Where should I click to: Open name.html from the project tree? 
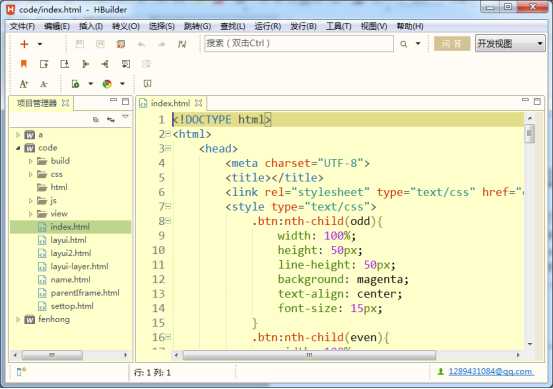[64, 280]
